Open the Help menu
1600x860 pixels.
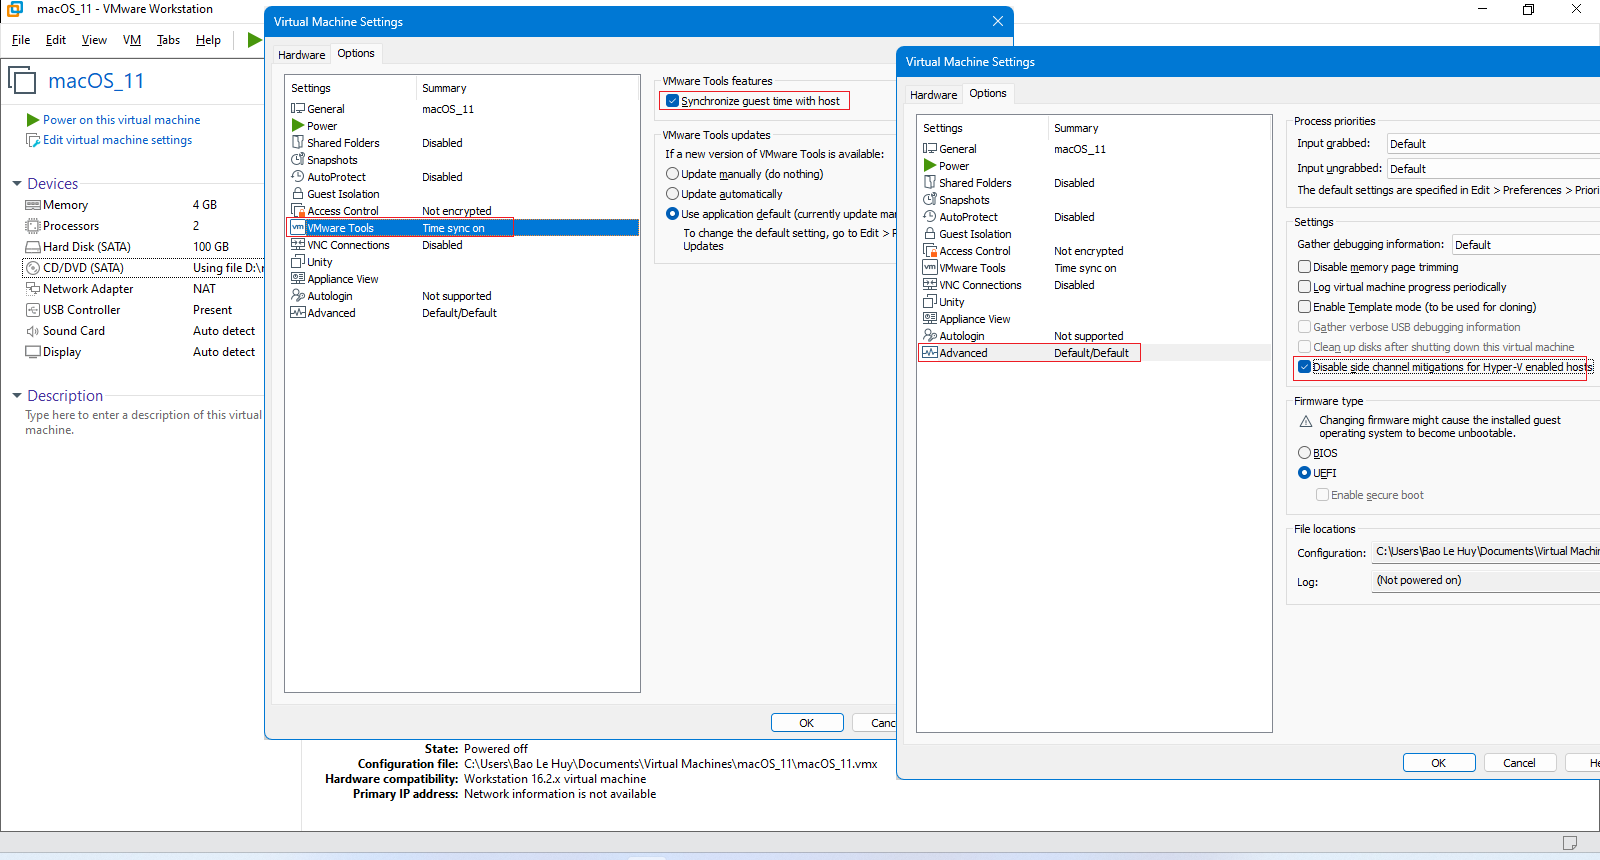pos(208,40)
